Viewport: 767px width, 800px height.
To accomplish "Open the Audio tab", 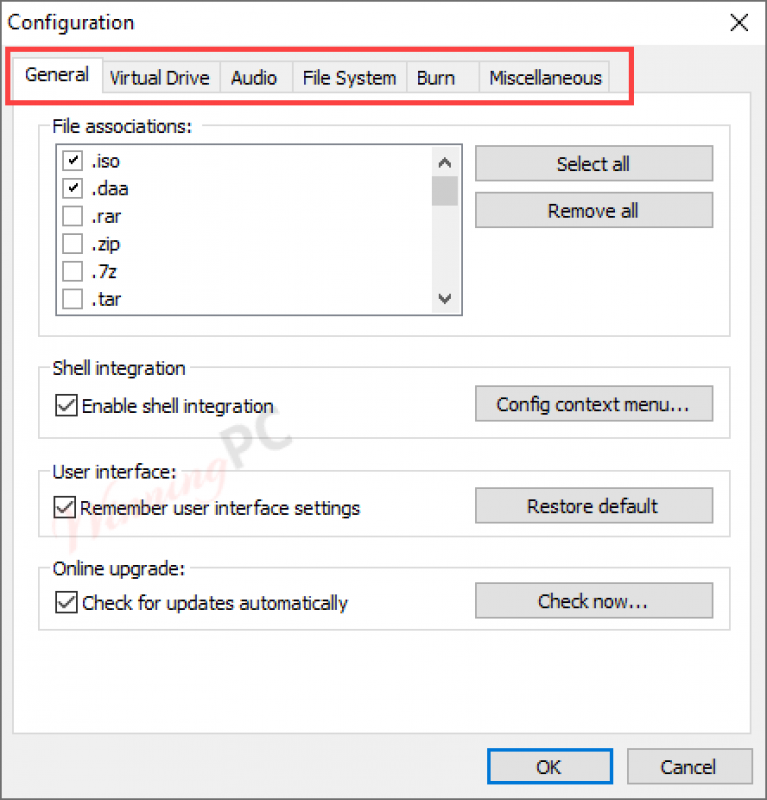I will pos(254,78).
